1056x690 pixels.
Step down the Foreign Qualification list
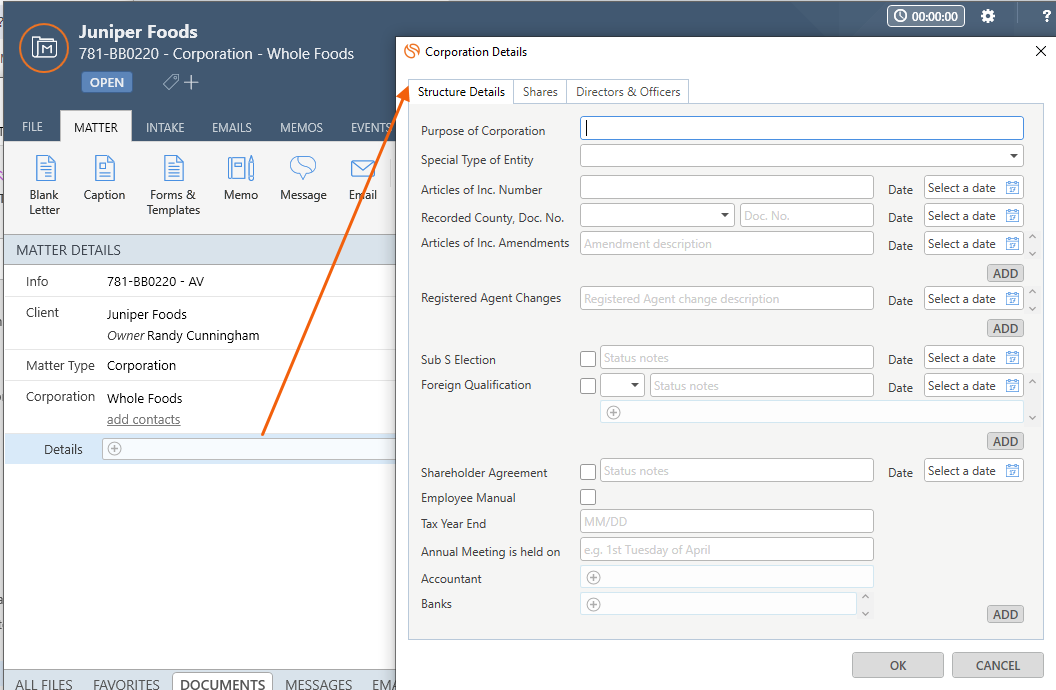point(1032,418)
